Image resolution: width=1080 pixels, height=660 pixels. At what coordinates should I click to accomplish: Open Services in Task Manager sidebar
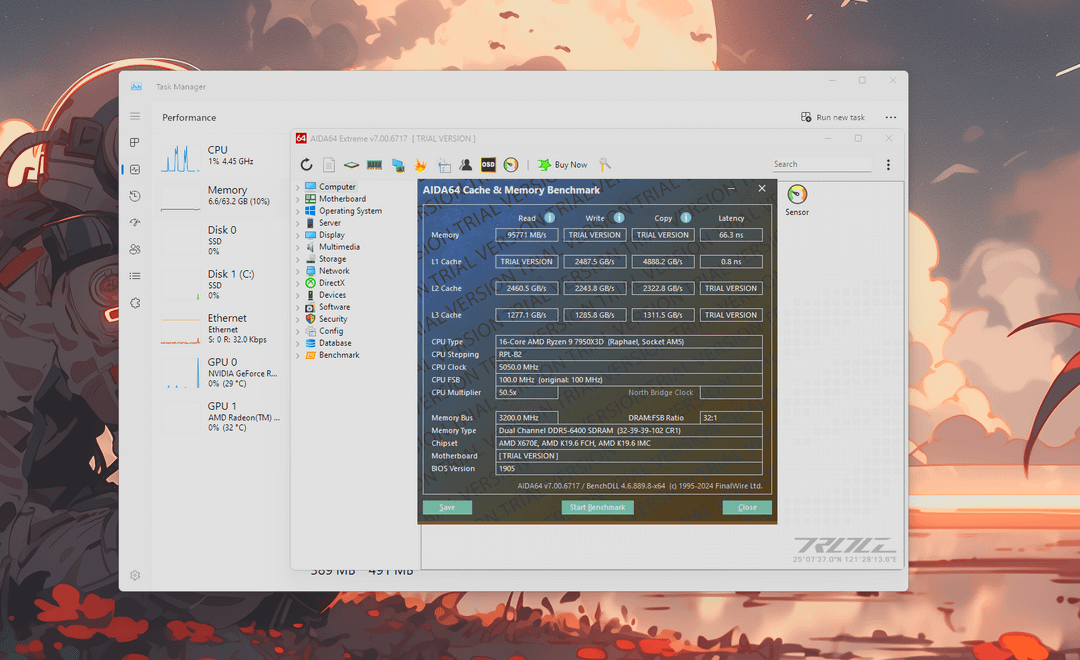pos(135,303)
